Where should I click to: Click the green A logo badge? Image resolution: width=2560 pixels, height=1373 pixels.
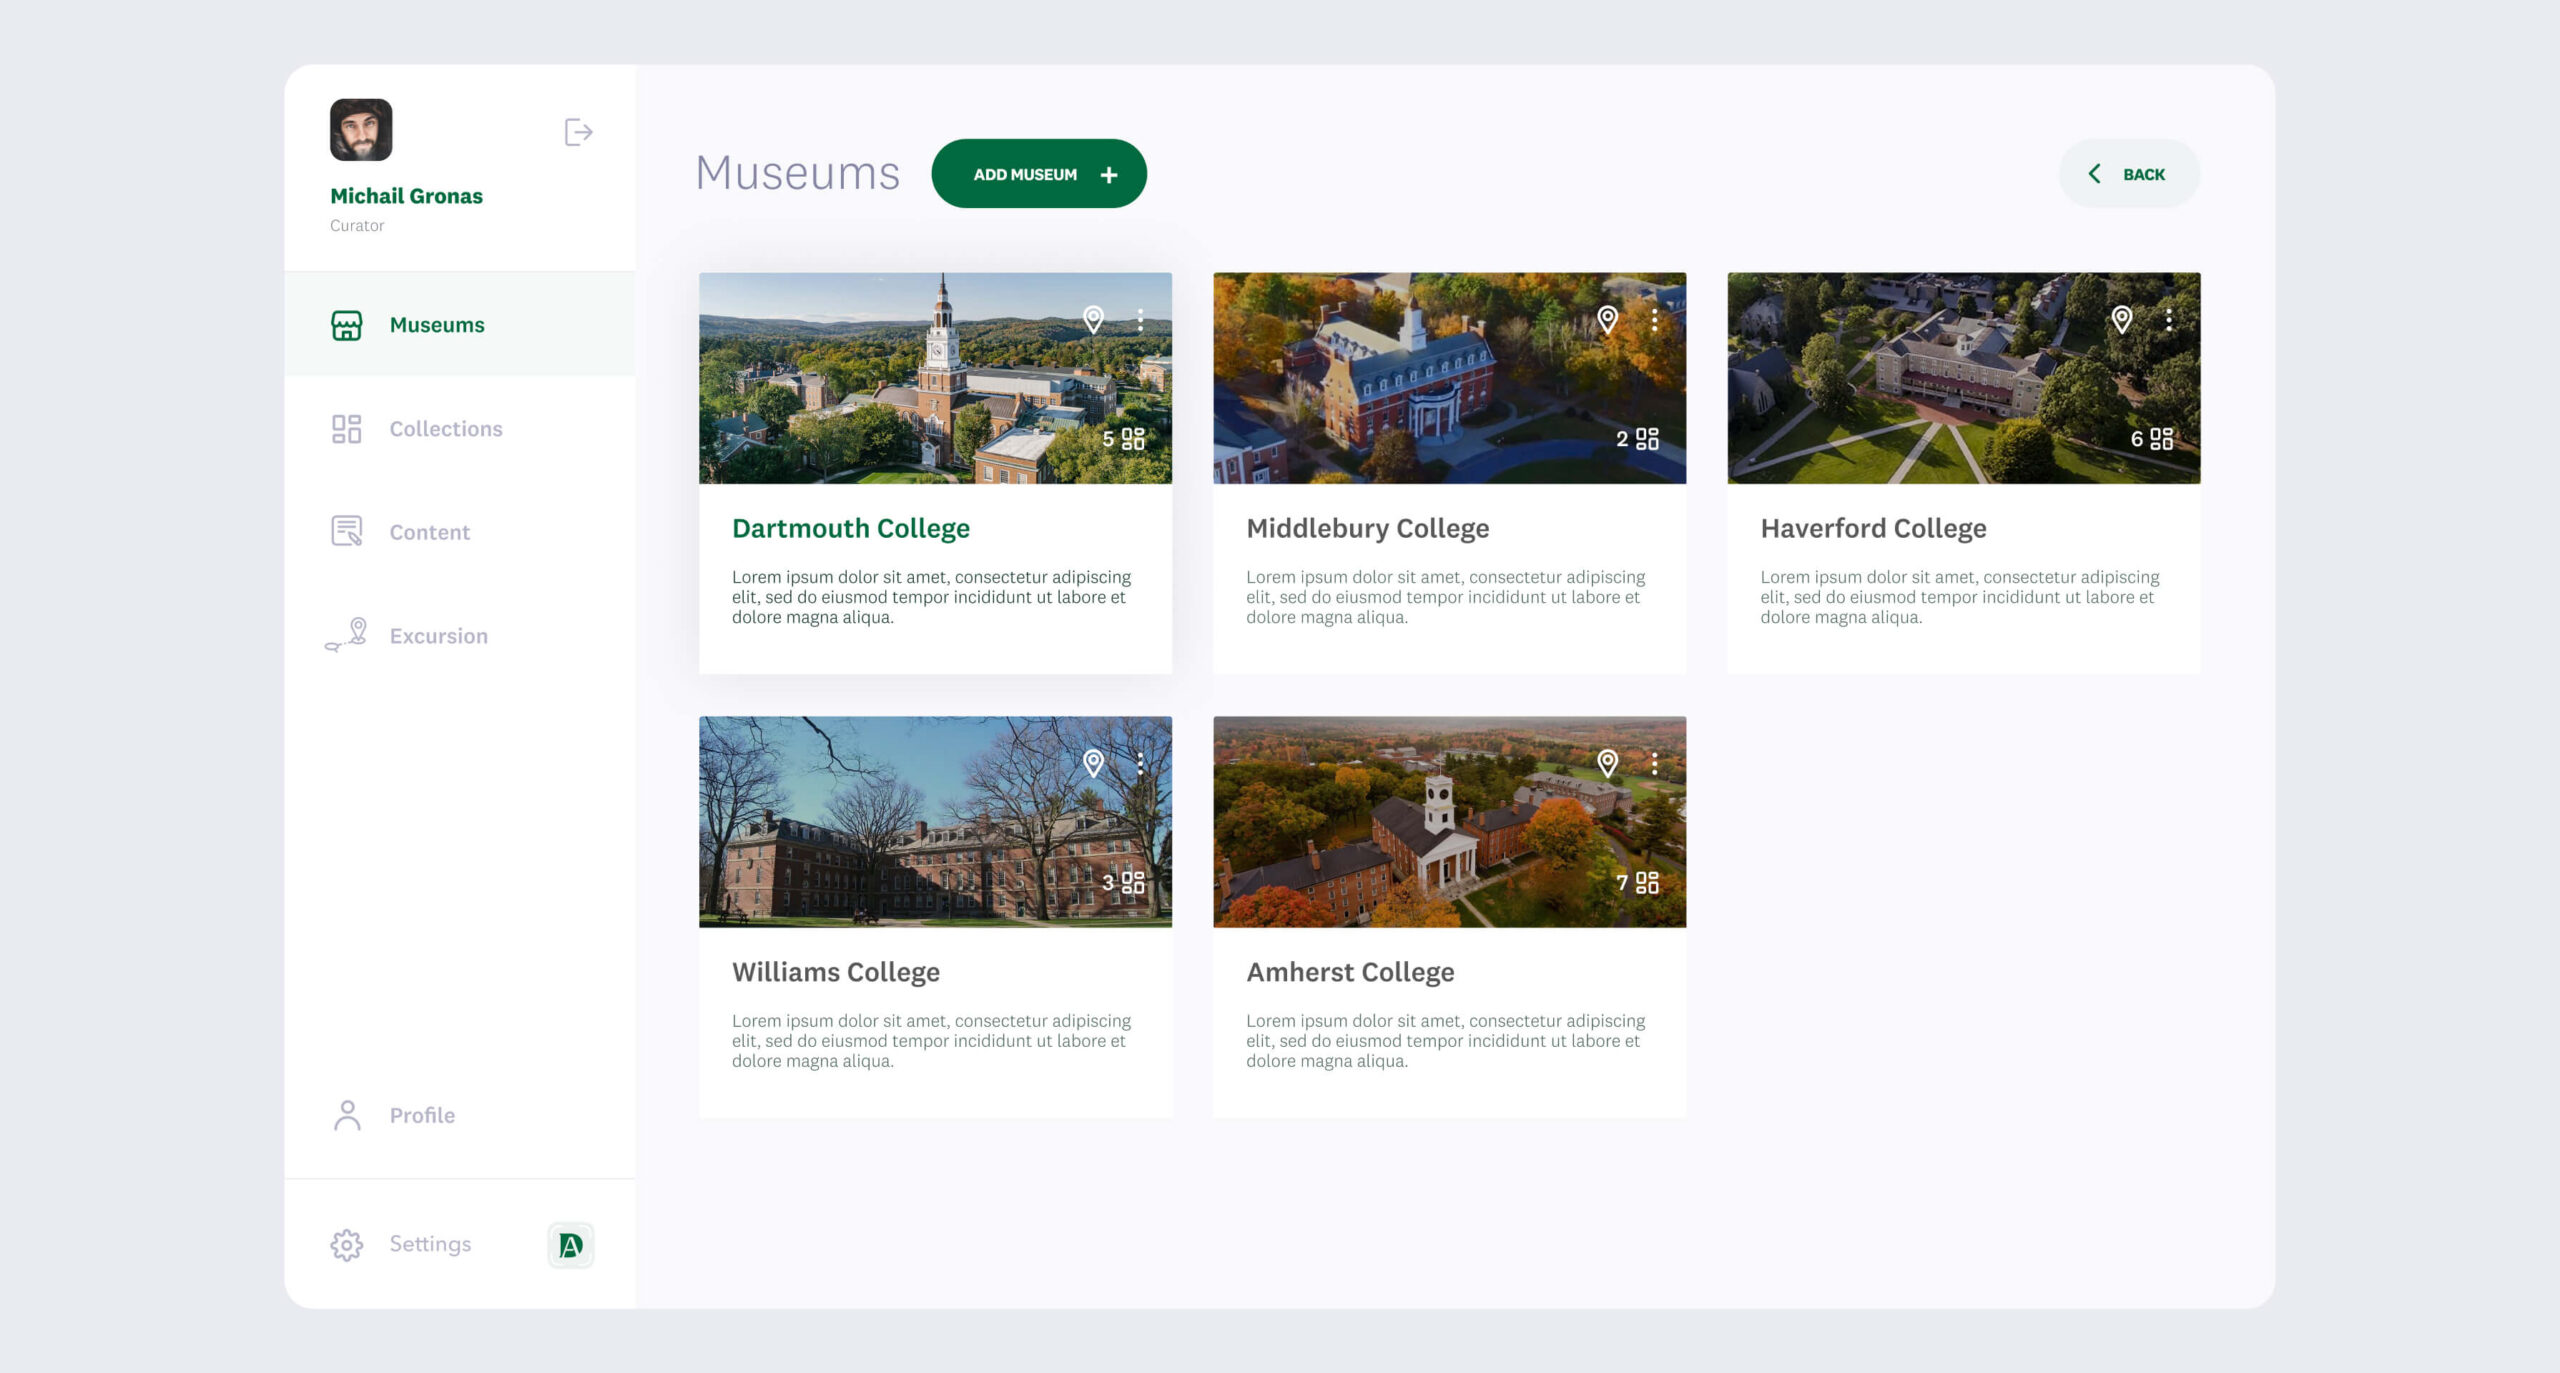pos(570,1245)
